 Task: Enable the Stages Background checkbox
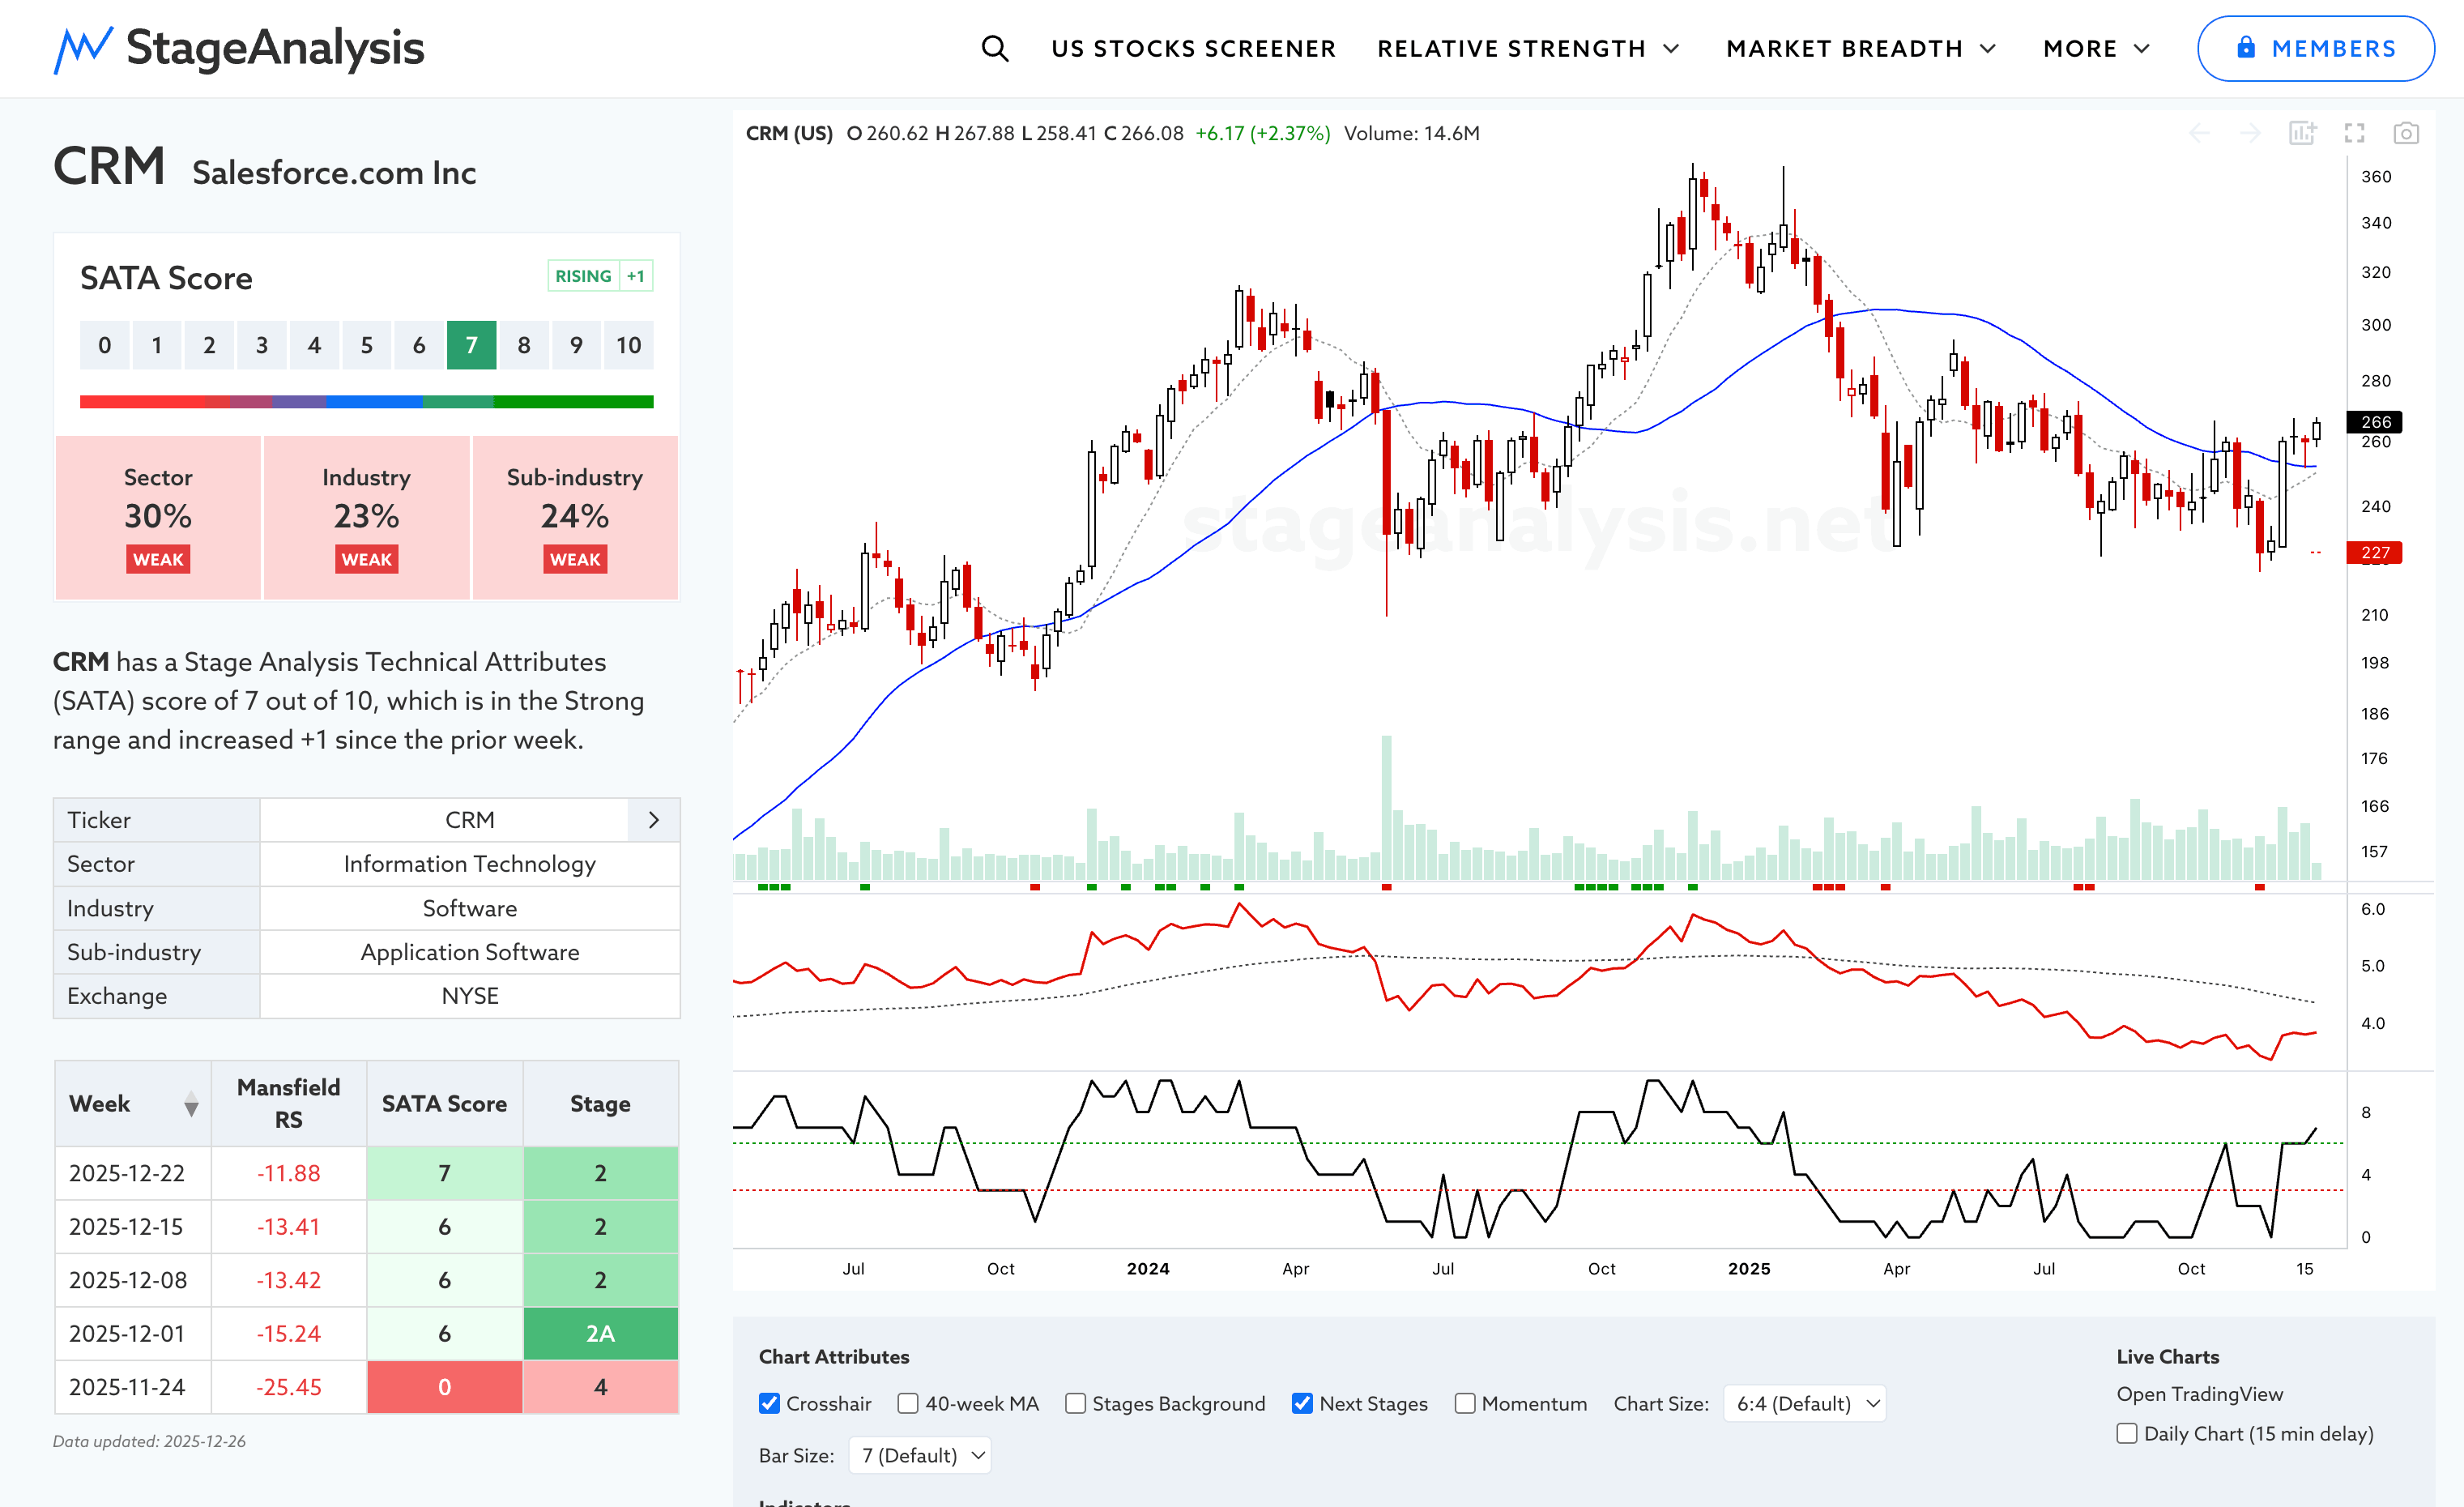[1075, 1403]
